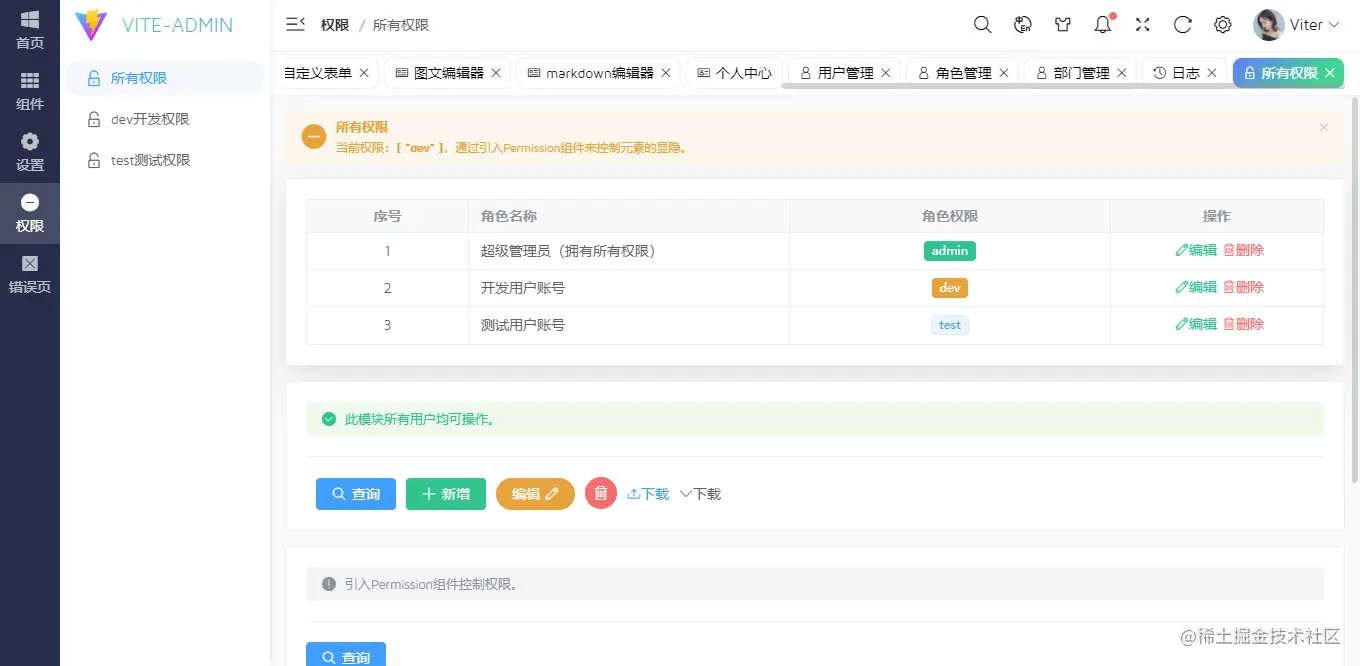Collapse the sidebar with the hamburger icon
The height and width of the screenshot is (666, 1360).
pyautogui.click(x=294, y=24)
